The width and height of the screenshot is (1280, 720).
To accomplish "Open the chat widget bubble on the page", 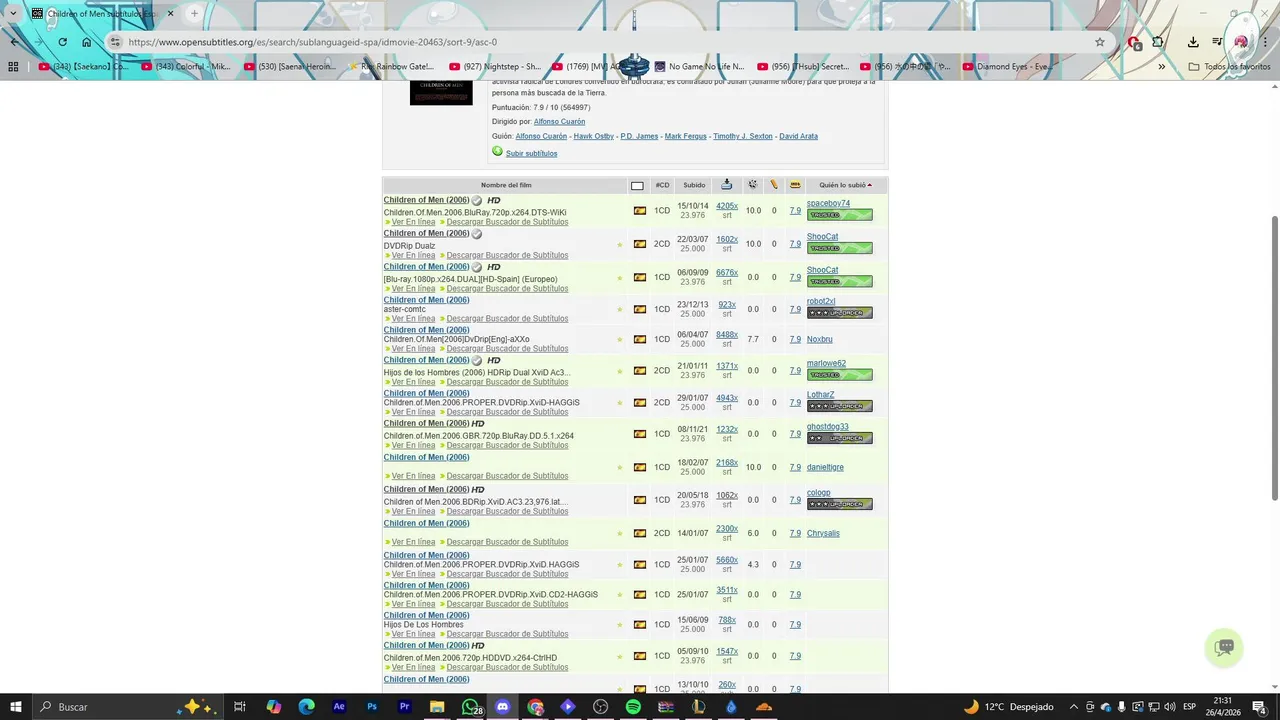I will (x=1224, y=647).
